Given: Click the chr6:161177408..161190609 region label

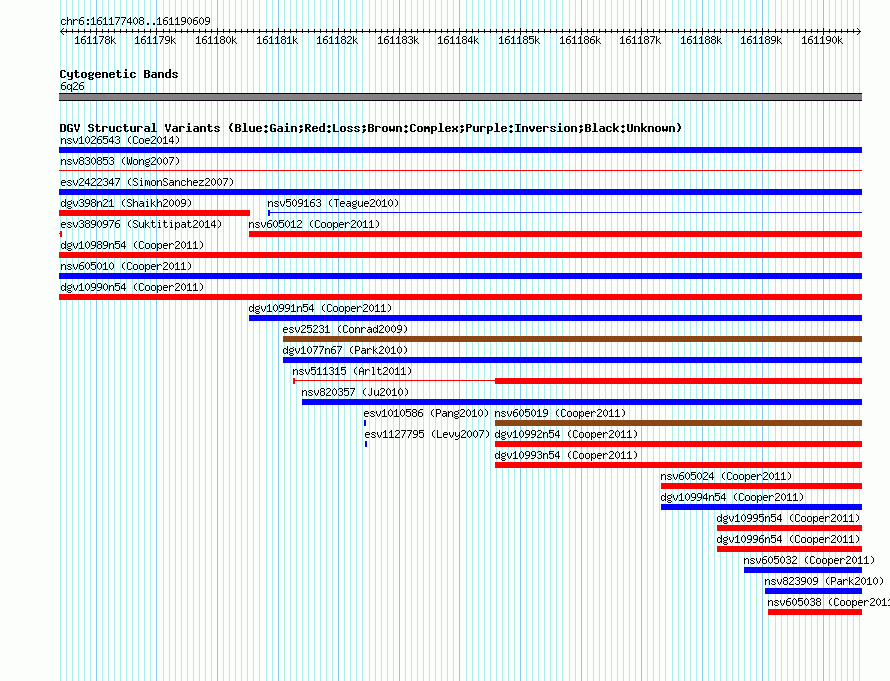Looking at the screenshot, I should (x=135, y=21).
